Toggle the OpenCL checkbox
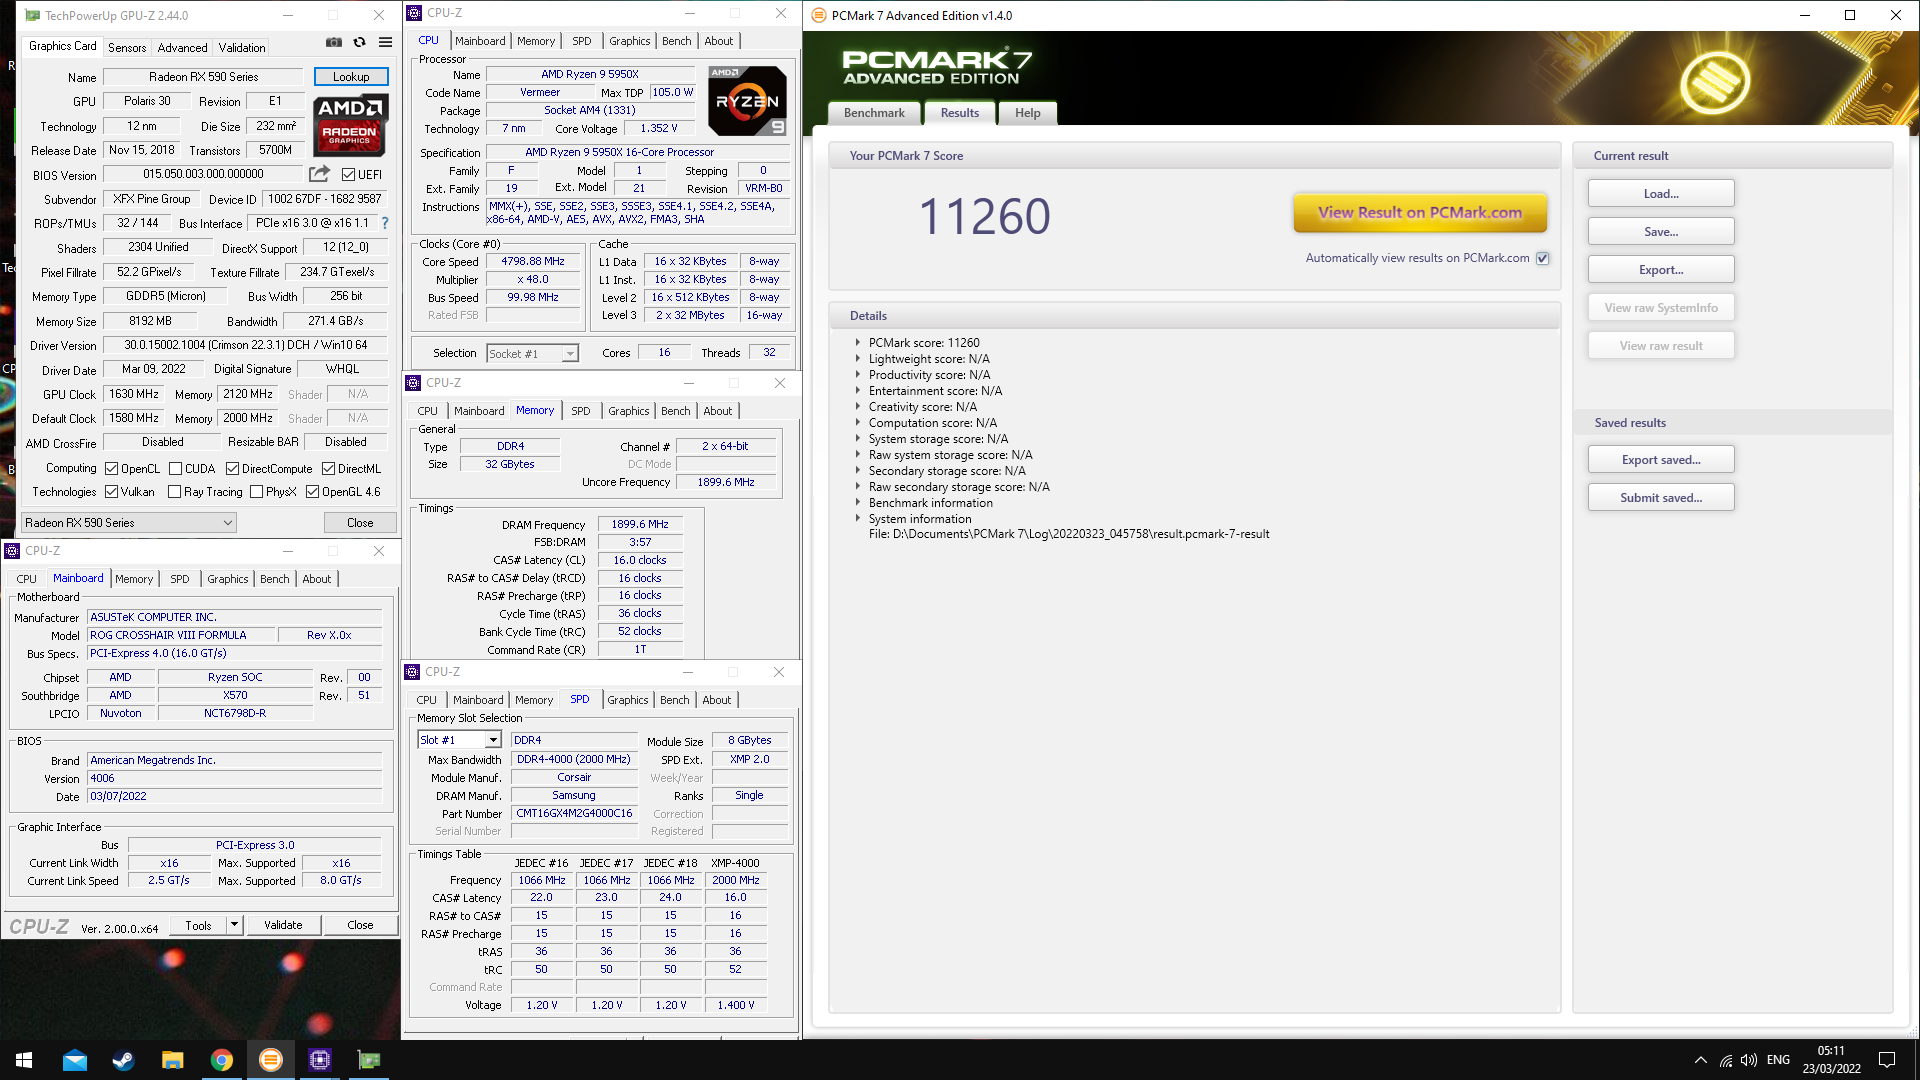 tap(112, 469)
